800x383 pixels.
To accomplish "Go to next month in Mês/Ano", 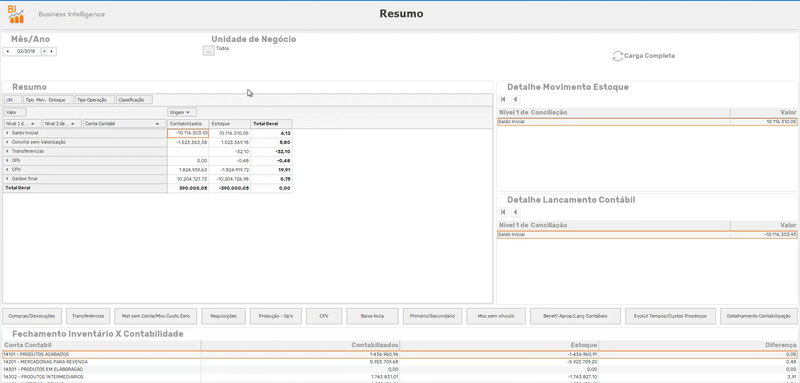I will (52, 52).
